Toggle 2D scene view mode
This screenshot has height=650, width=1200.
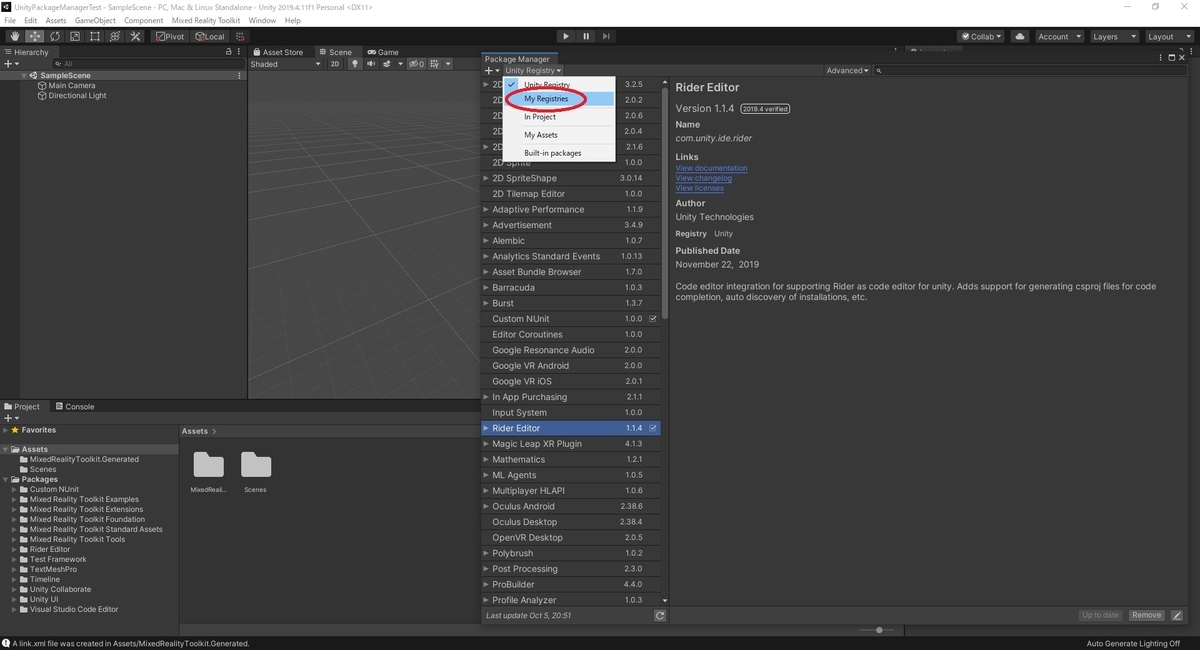pyautogui.click(x=336, y=64)
